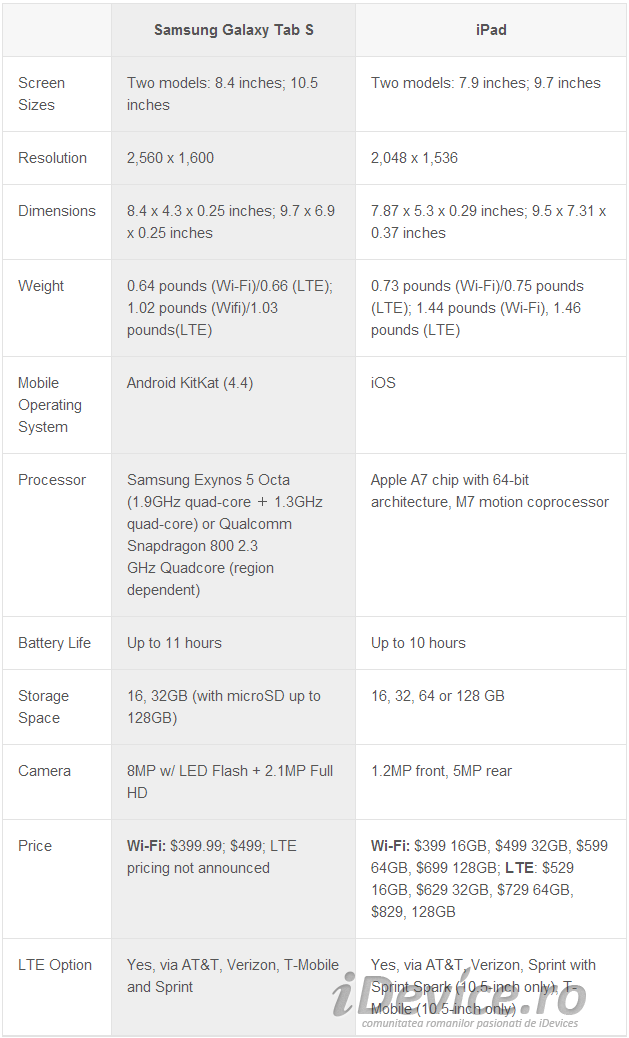This screenshot has height=1038, width=629.
Task: Click the Storage Space row label
Action: 44,707
